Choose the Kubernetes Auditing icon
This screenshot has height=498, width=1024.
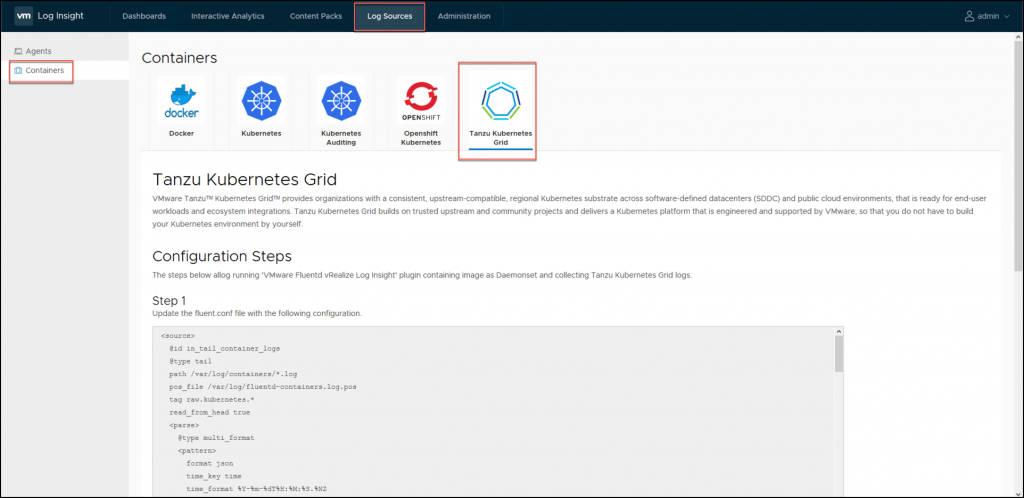click(x=341, y=102)
